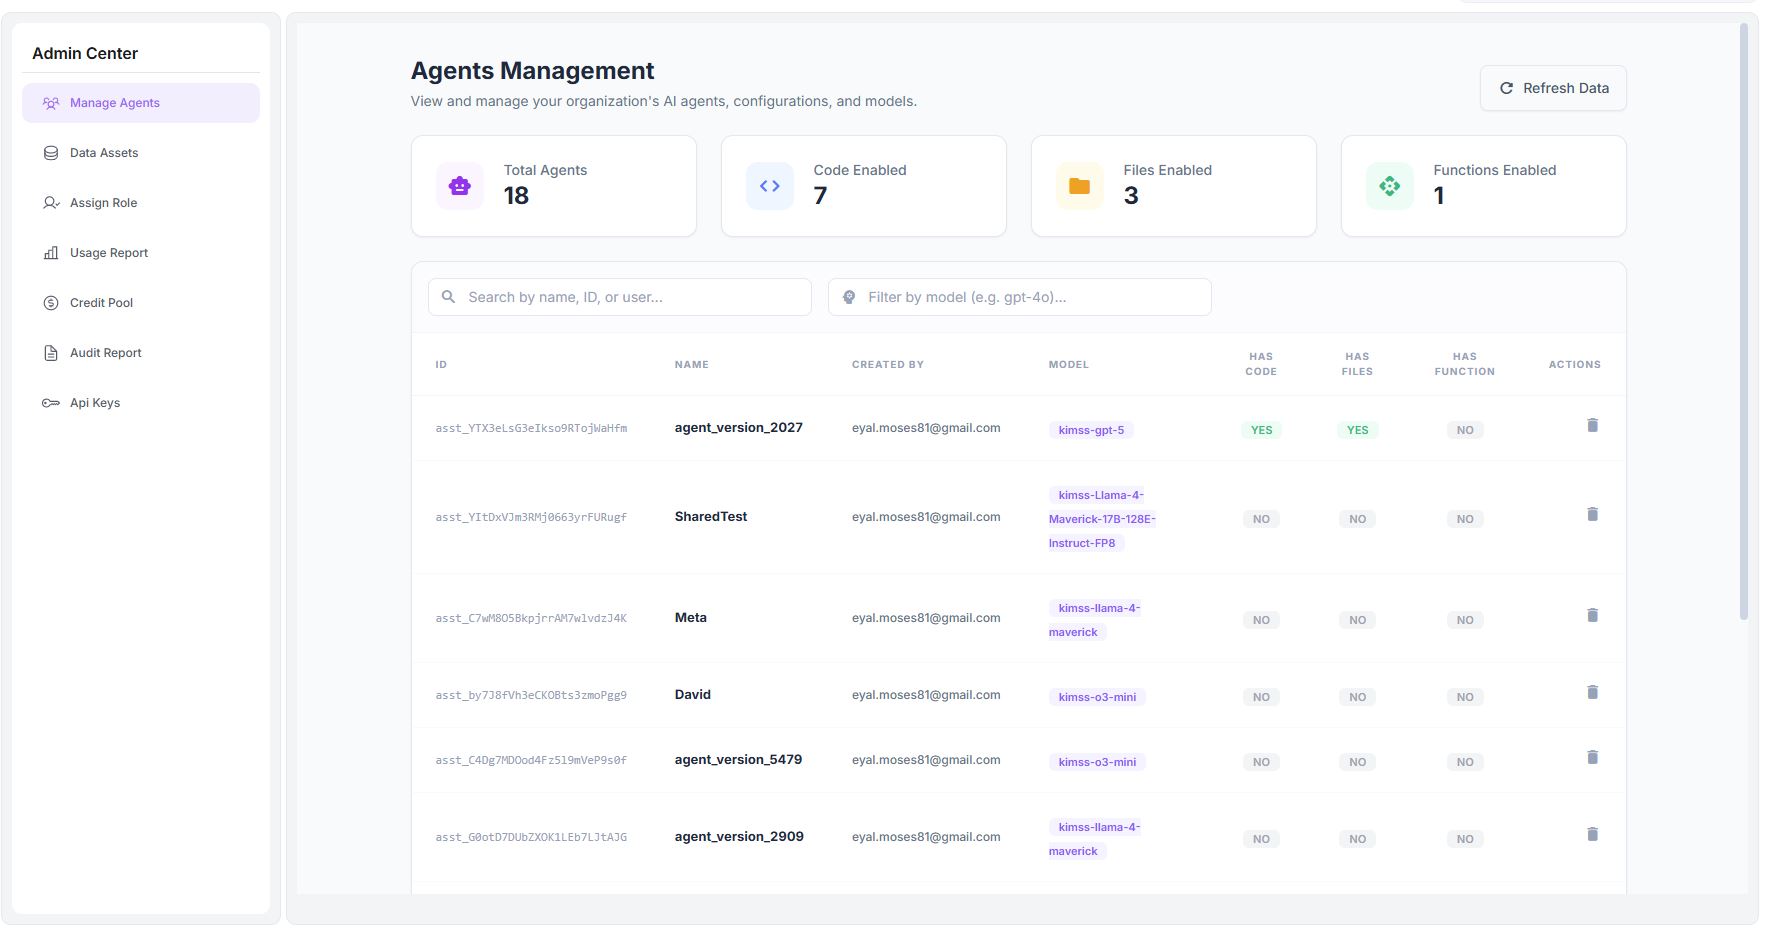Click the Search by name input field
The width and height of the screenshot is (1766, 933).
point(619,296)
